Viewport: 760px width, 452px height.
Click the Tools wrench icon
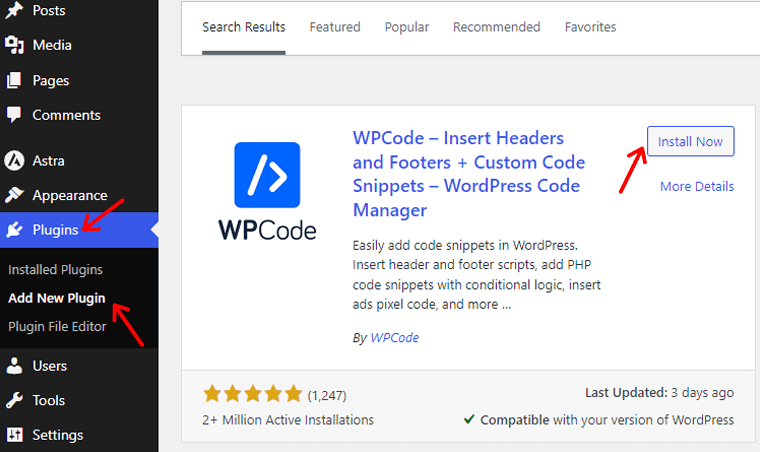[15, 400]
